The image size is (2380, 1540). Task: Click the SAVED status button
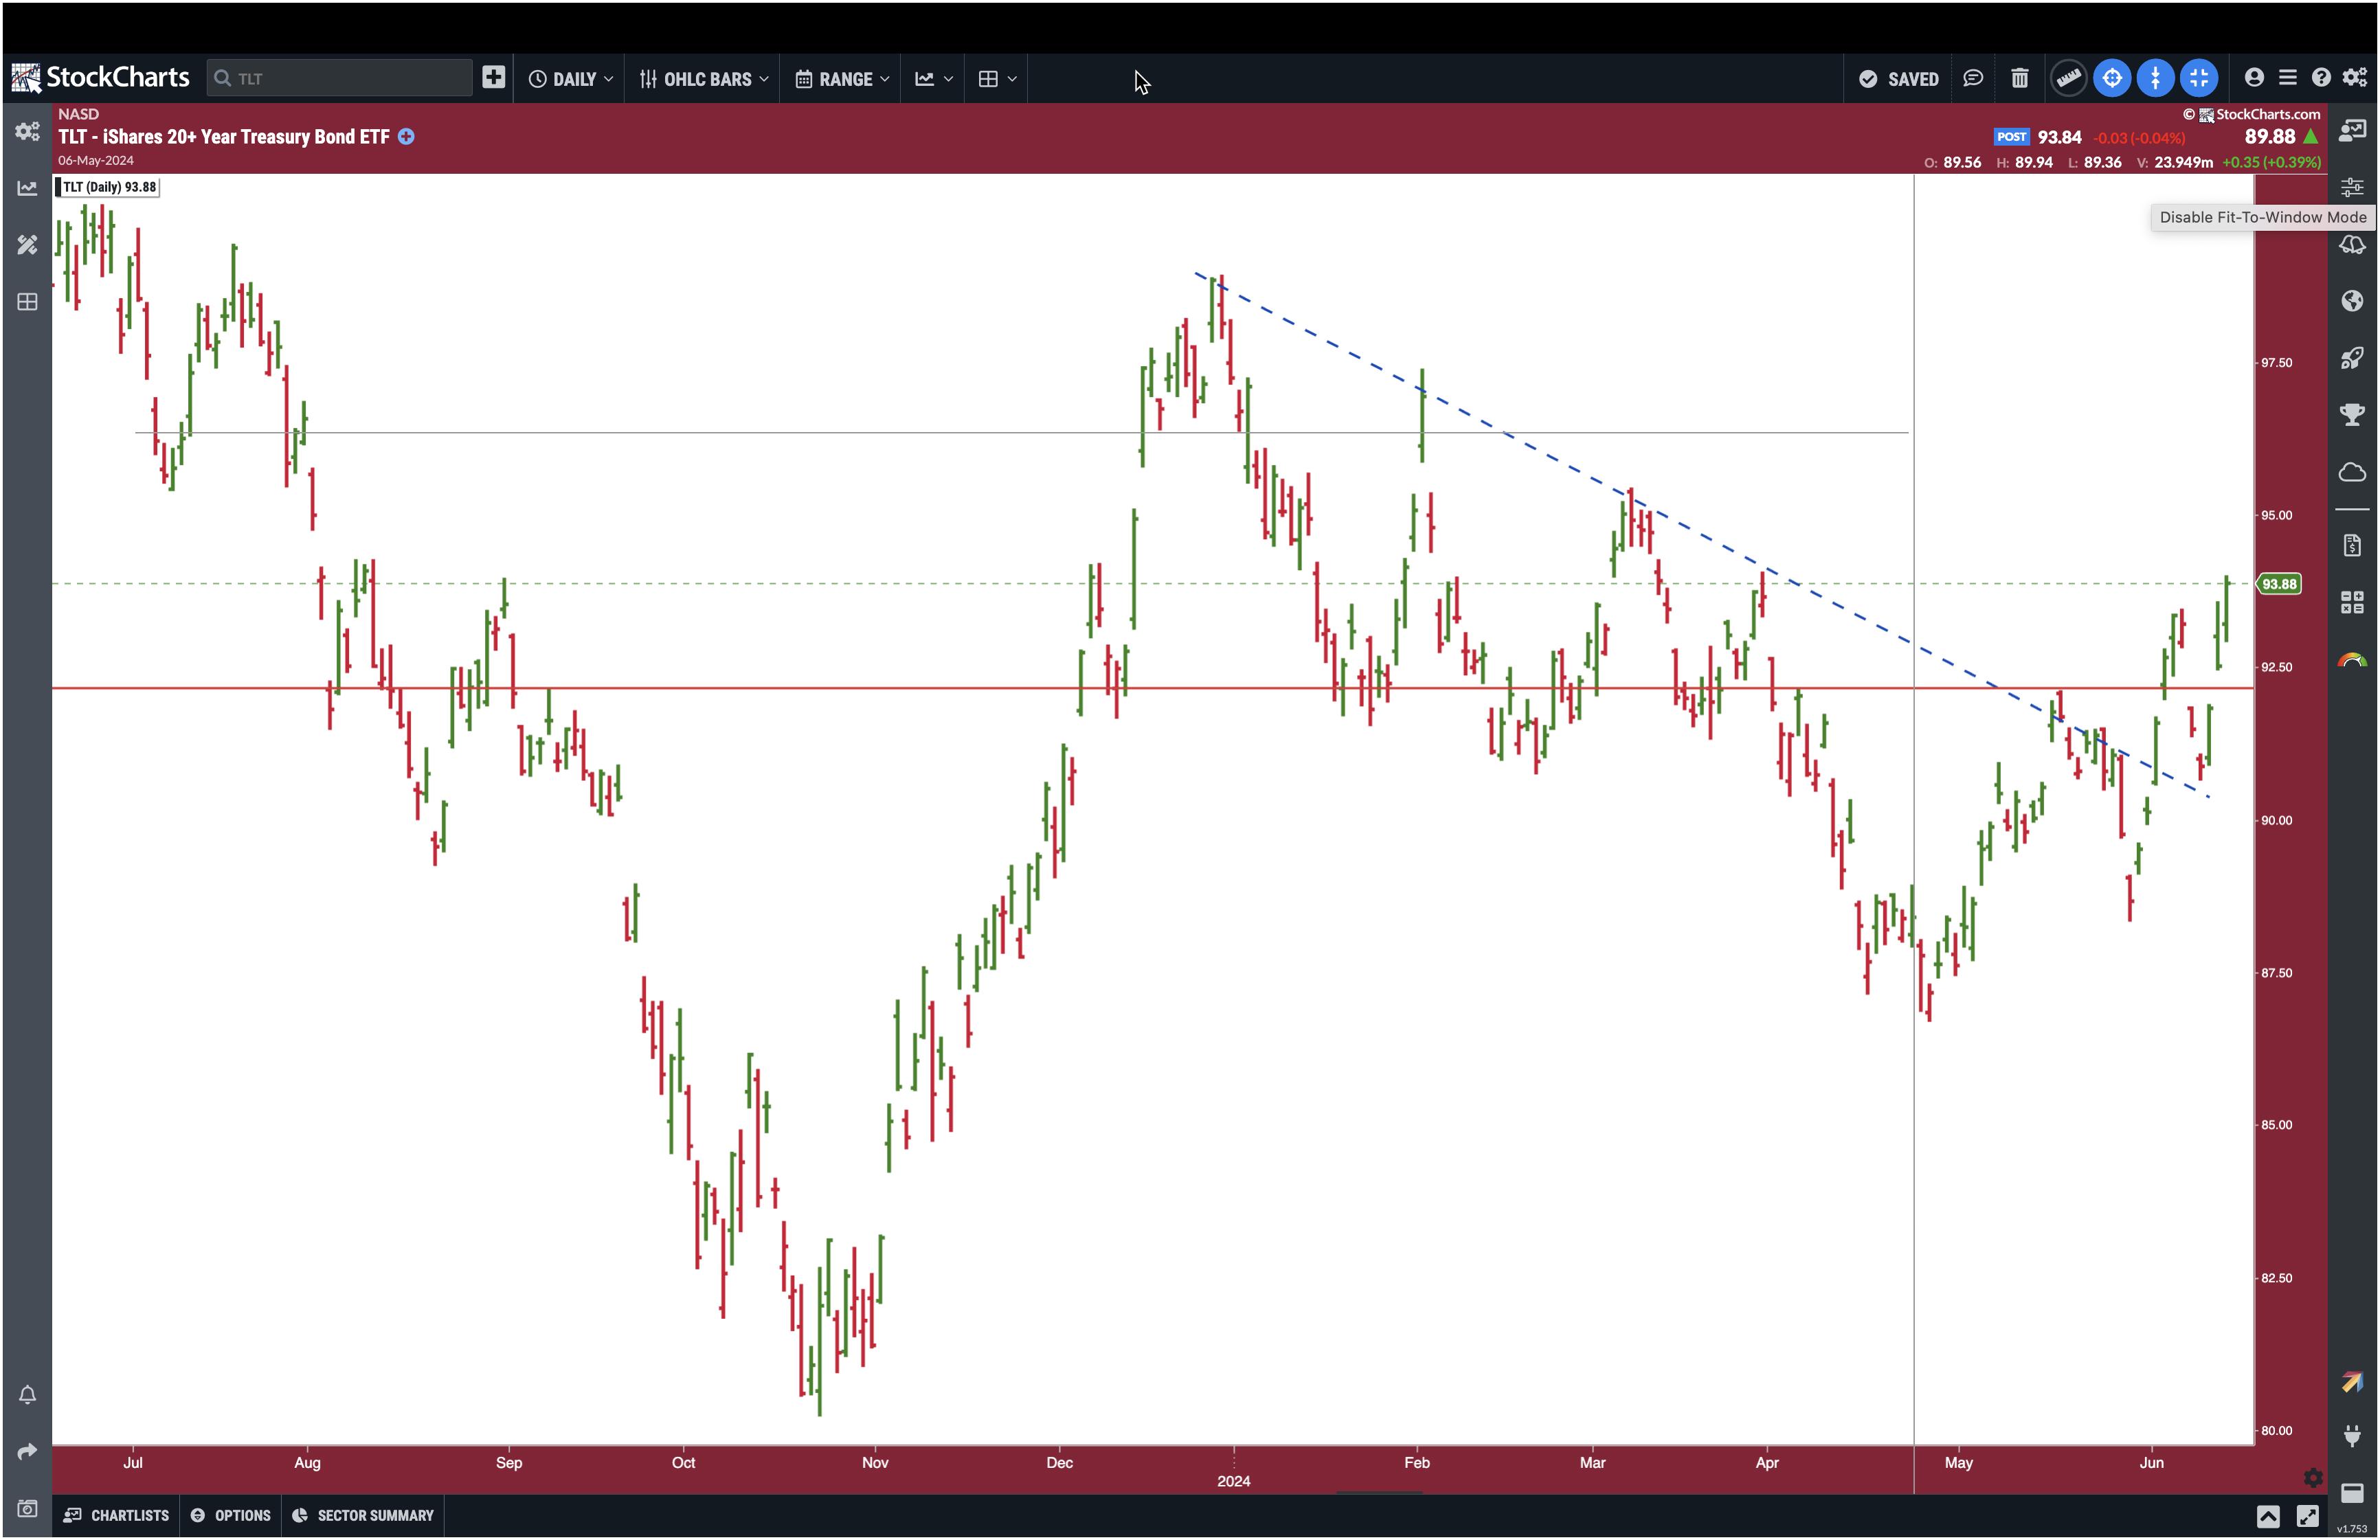[1898, 79]
